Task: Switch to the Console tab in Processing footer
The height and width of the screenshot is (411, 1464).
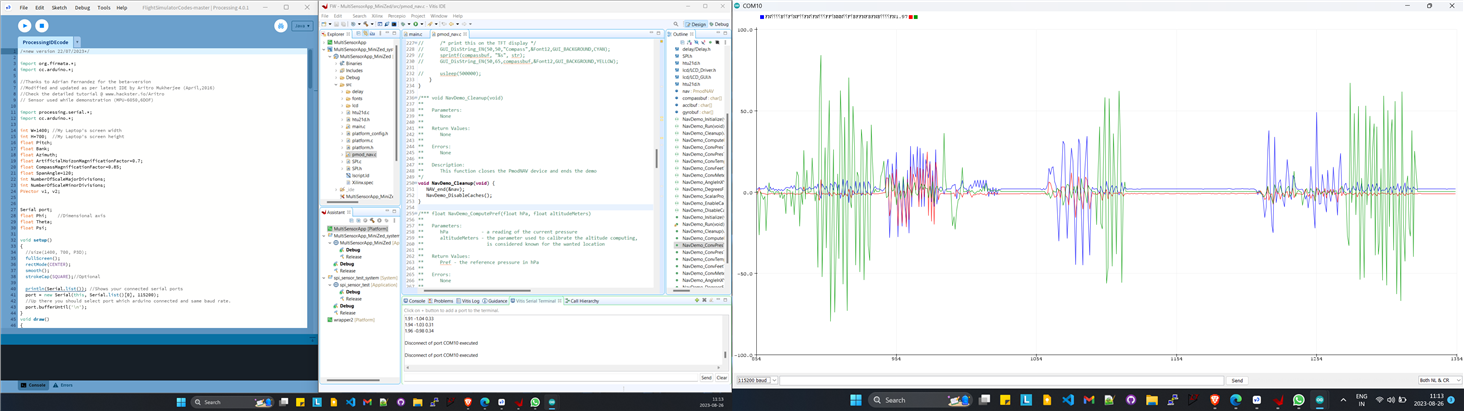Action: point(34,384)
